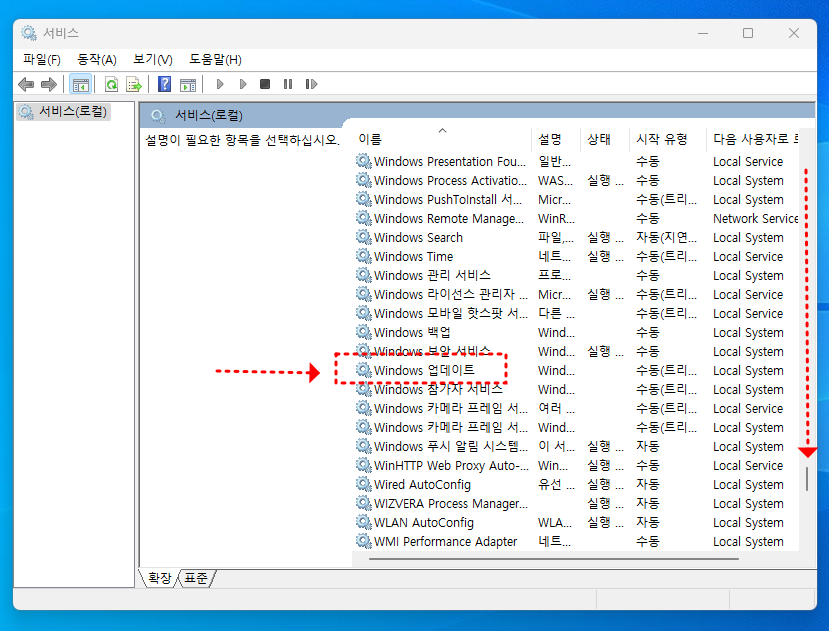
Task: Click the horizontal scrollbar under services list
Action: pos(554,559)
